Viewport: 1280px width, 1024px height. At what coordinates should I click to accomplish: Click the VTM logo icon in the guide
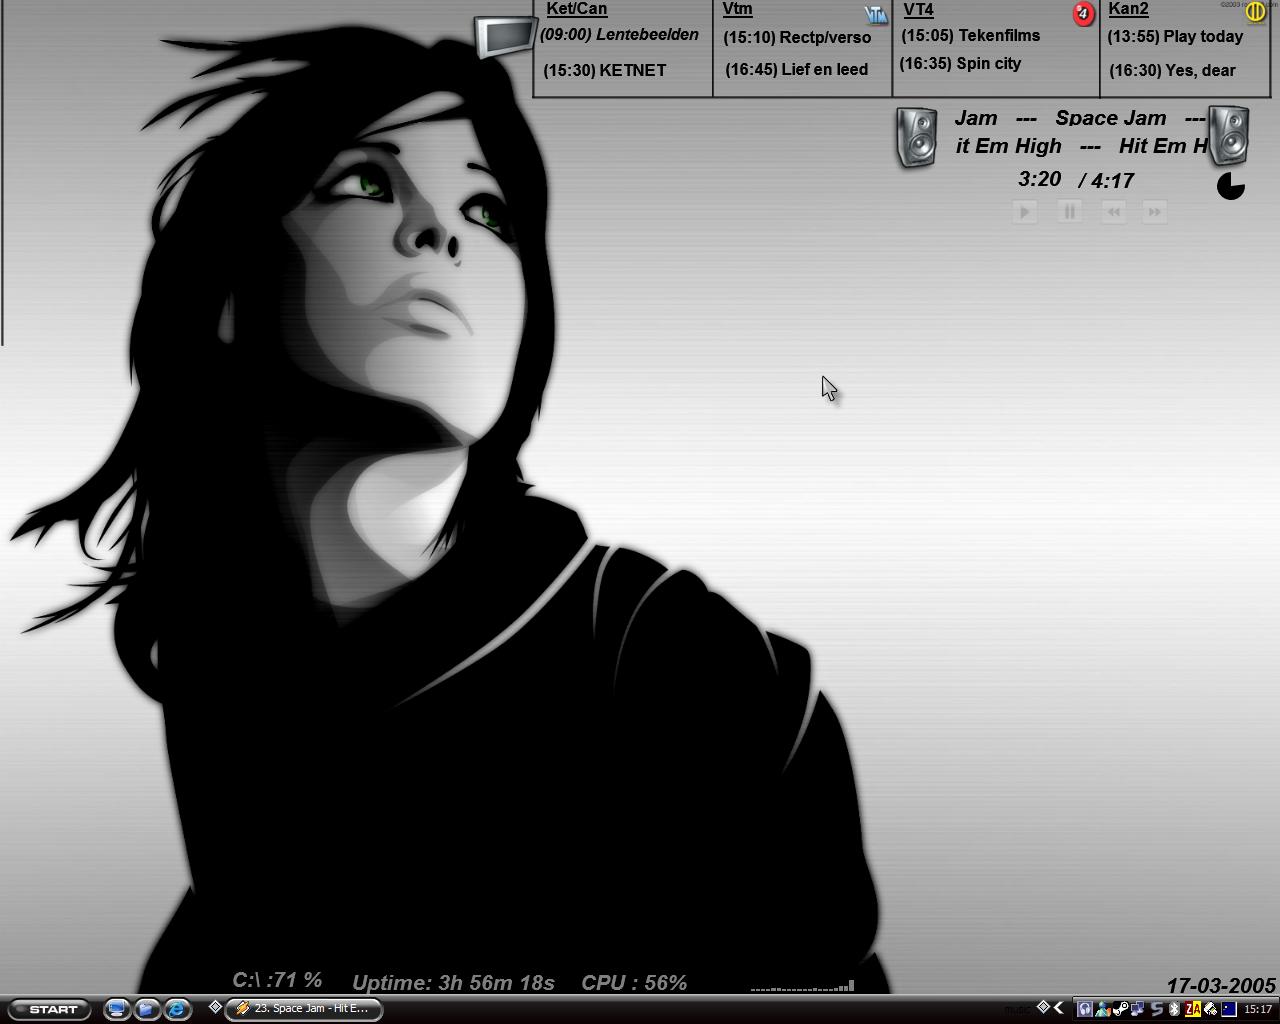point(876,14)
